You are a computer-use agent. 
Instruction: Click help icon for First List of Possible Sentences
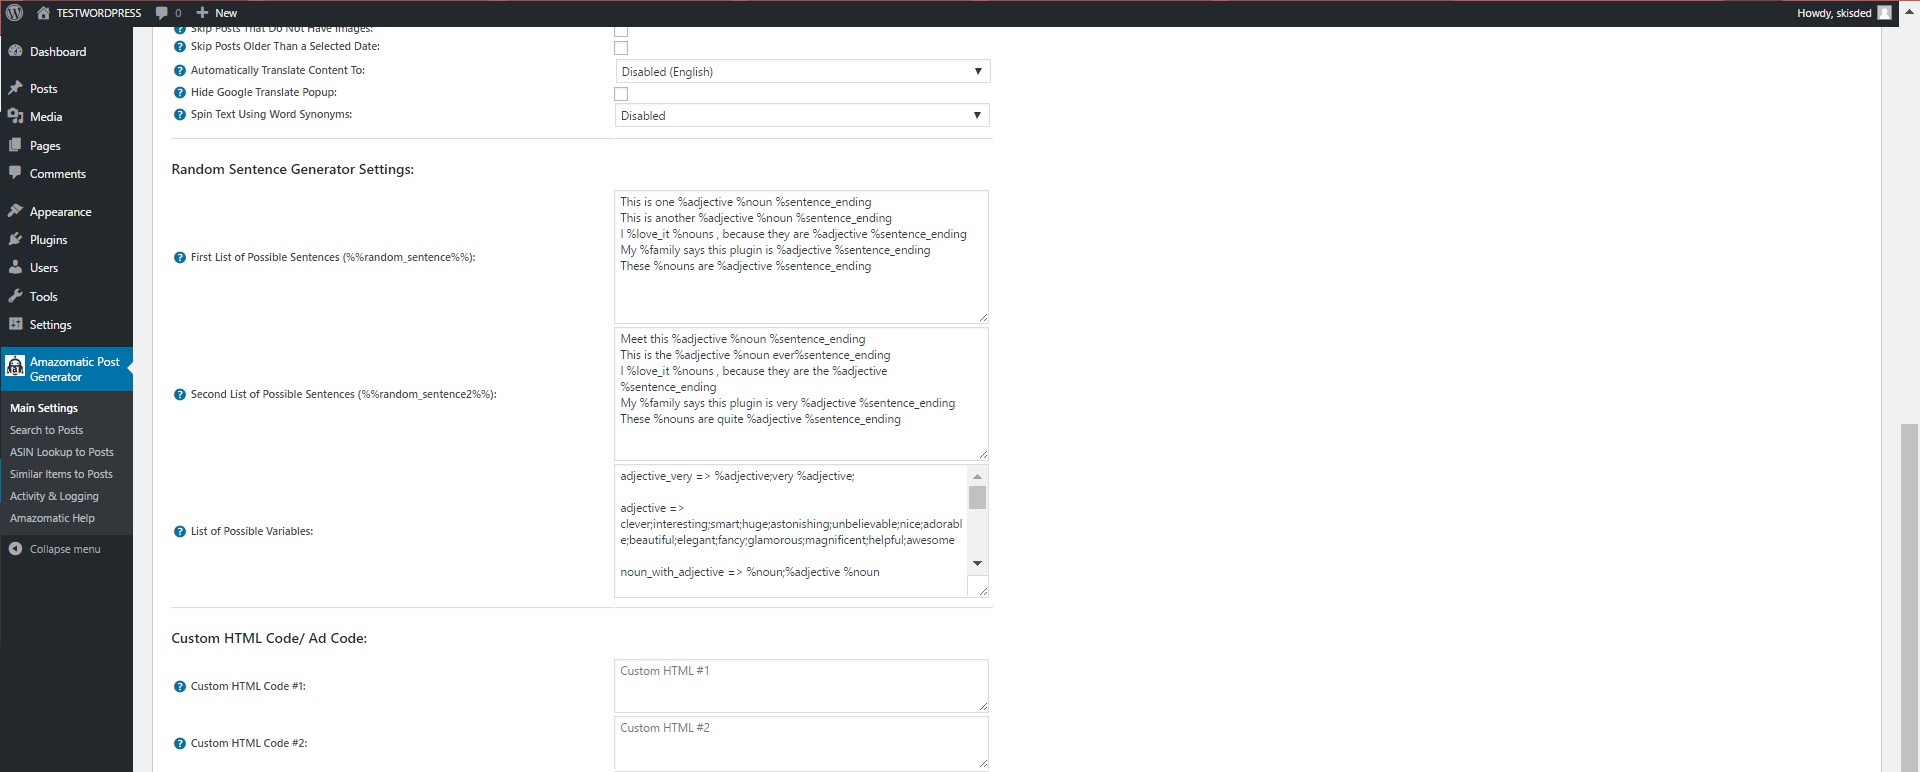click(x=180, y=257)
